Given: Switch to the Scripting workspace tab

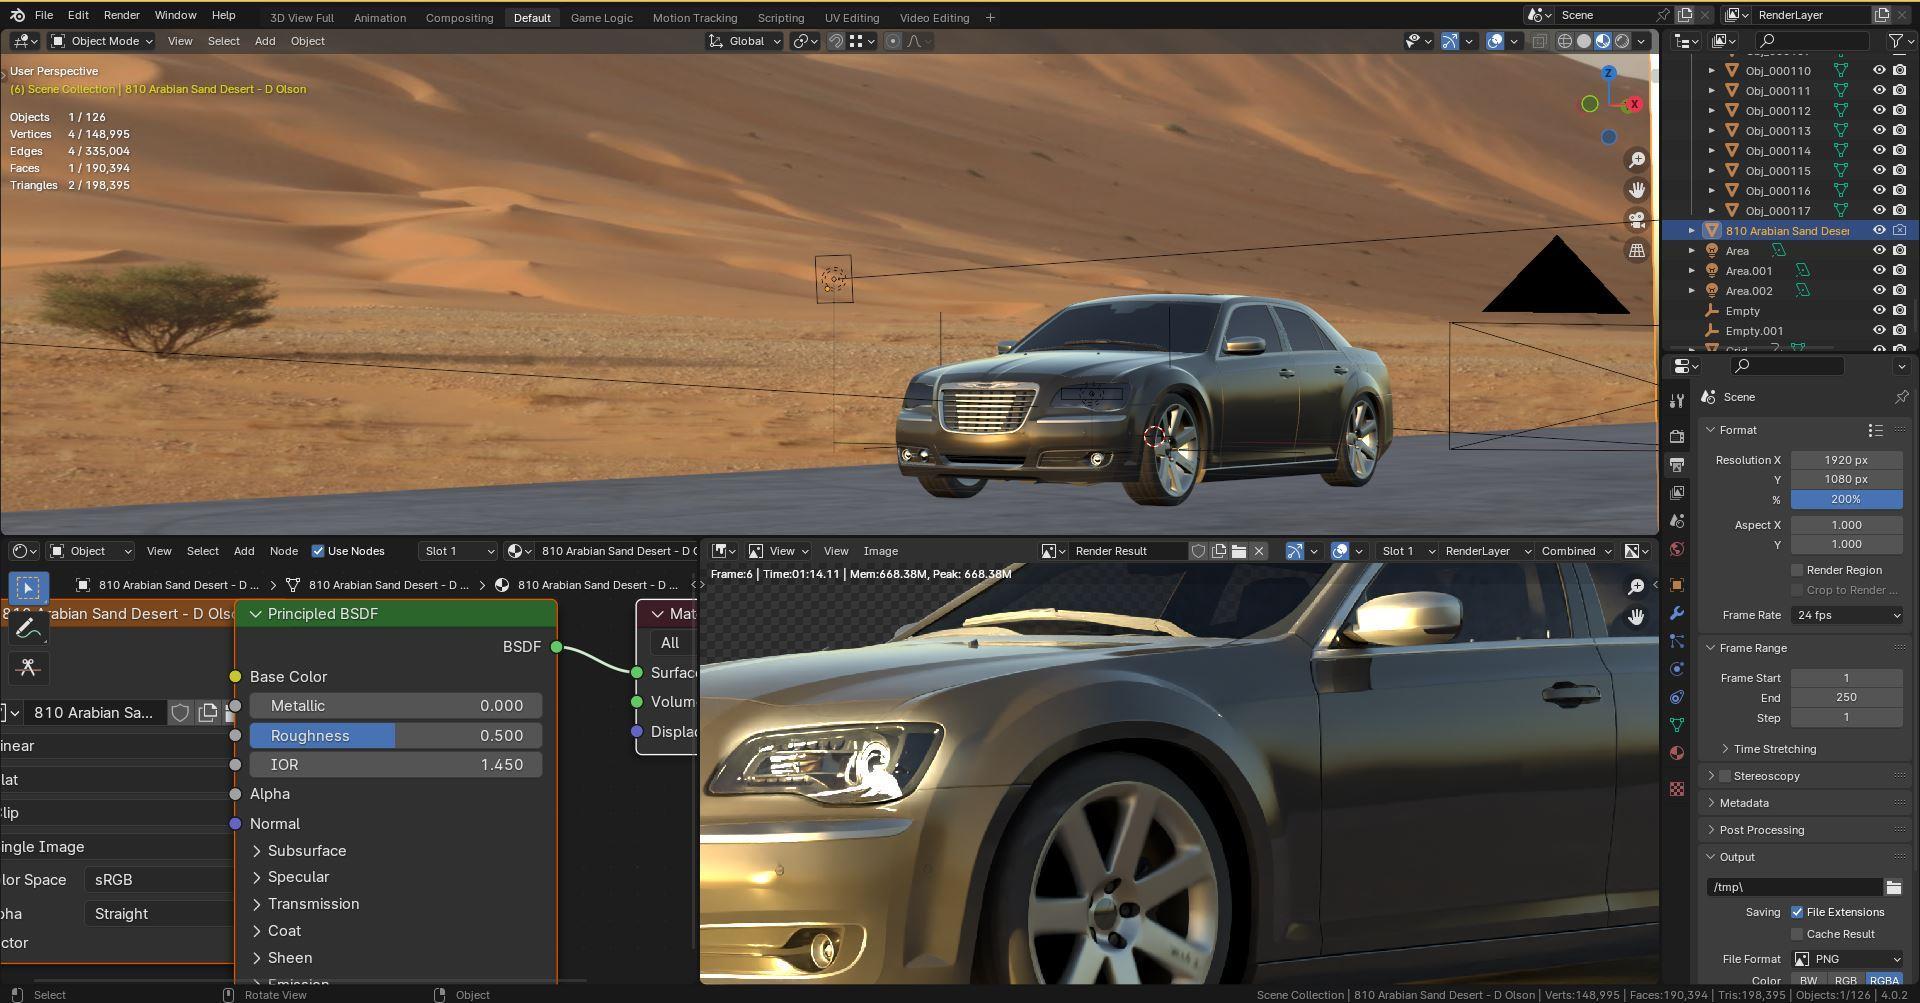Looking at the screenshot, I should pyautogui.click(x=780, y=17).
